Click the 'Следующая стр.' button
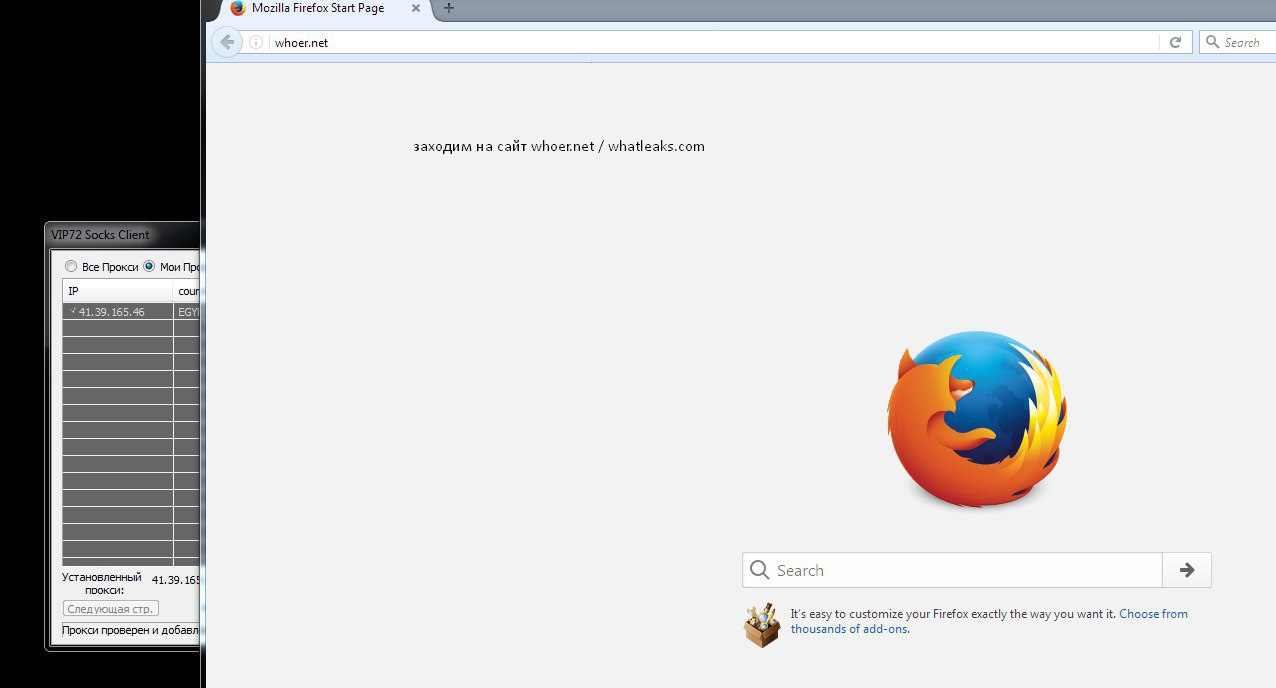Screen dimensions: 1276x688 [x=111, y=609]
